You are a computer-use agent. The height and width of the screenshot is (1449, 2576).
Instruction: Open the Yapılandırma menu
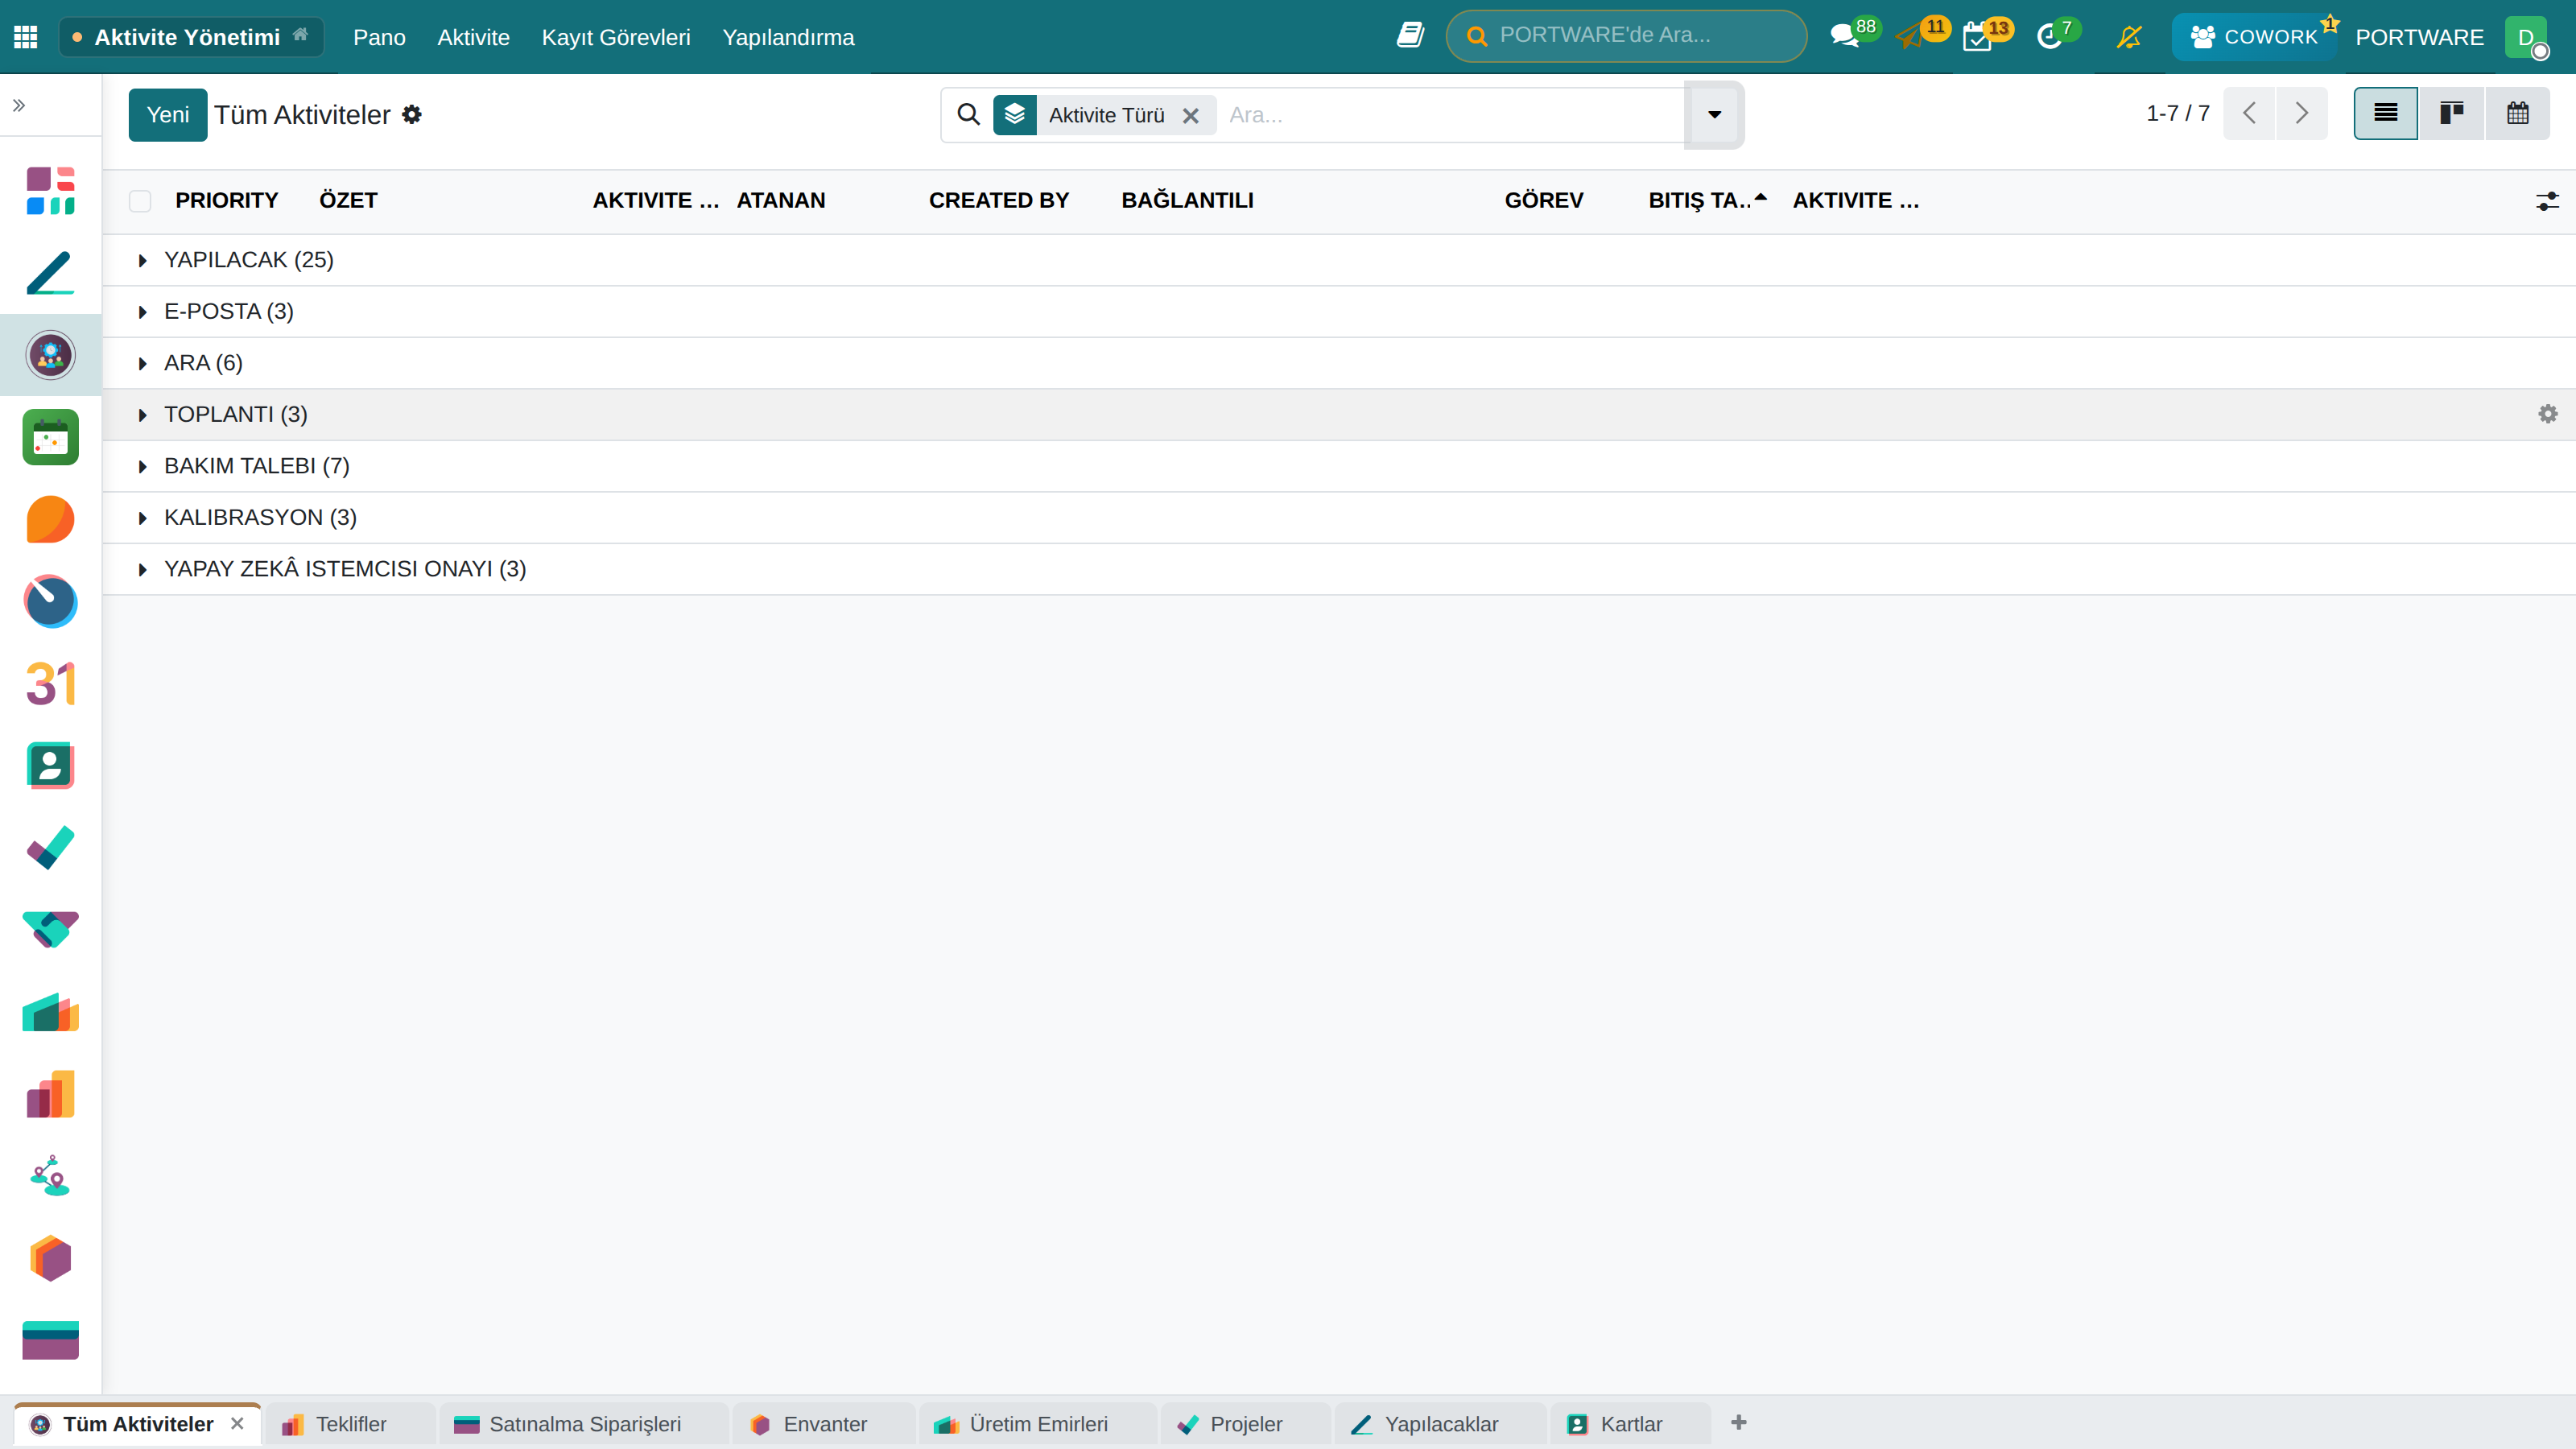click(788, 37)
